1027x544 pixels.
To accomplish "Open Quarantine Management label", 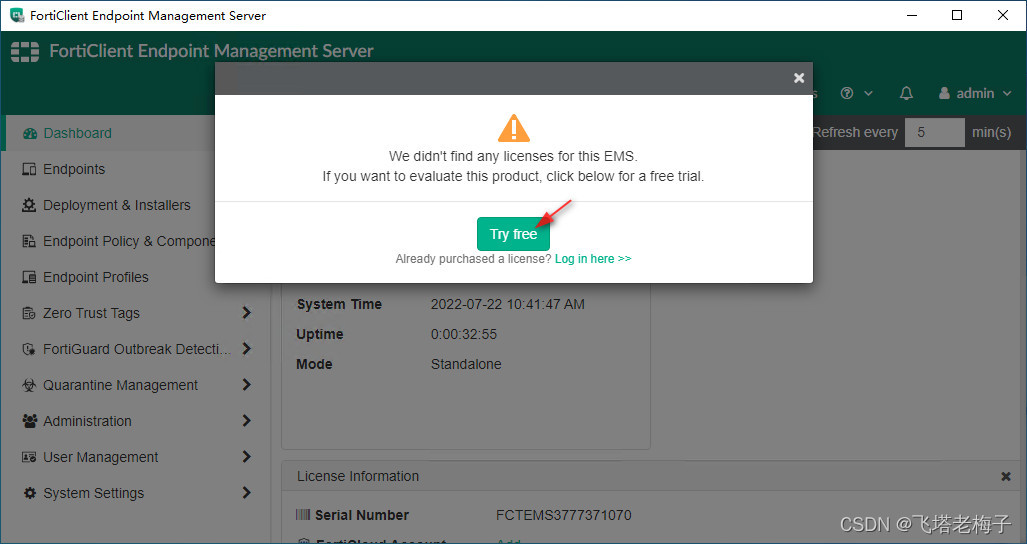I will coord(121,385).
